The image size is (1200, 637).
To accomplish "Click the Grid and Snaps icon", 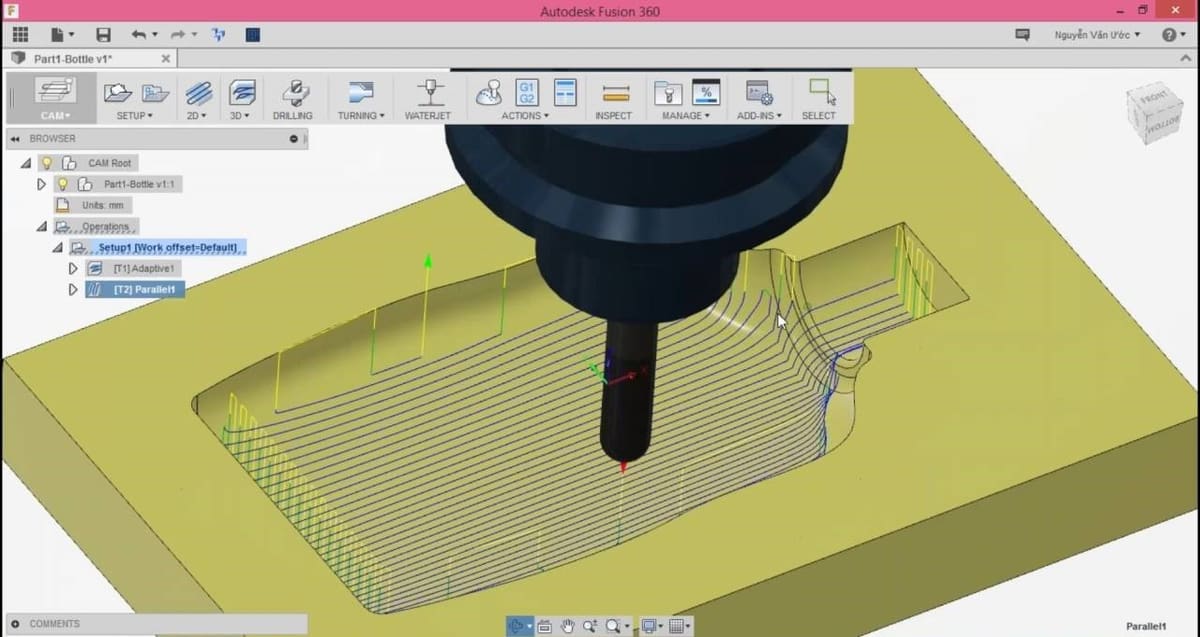I will coord(677,626).
